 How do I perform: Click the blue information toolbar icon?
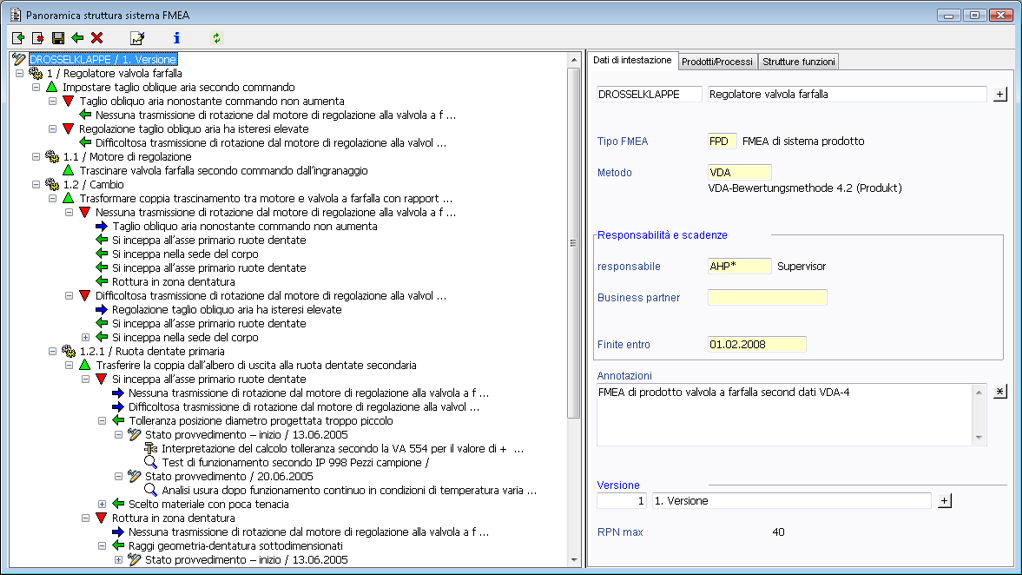point(176,38)
